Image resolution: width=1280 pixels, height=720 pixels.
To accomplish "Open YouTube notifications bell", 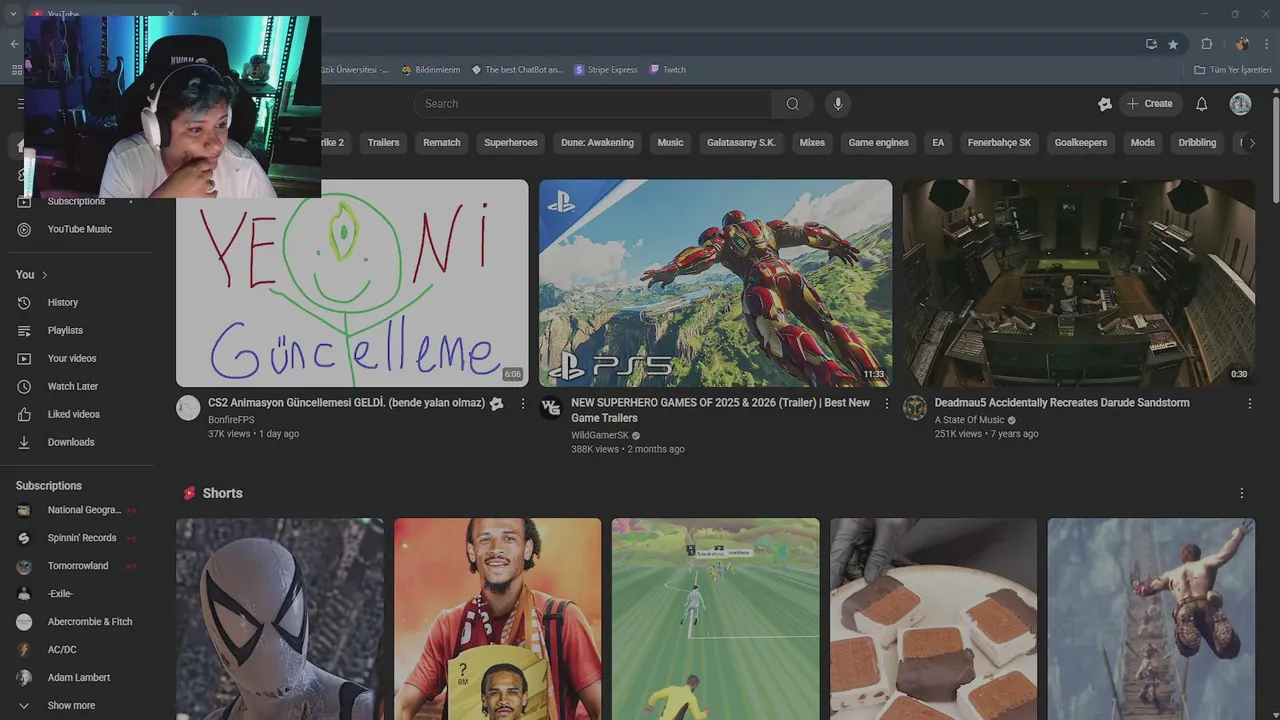I will click(1202, 104).
